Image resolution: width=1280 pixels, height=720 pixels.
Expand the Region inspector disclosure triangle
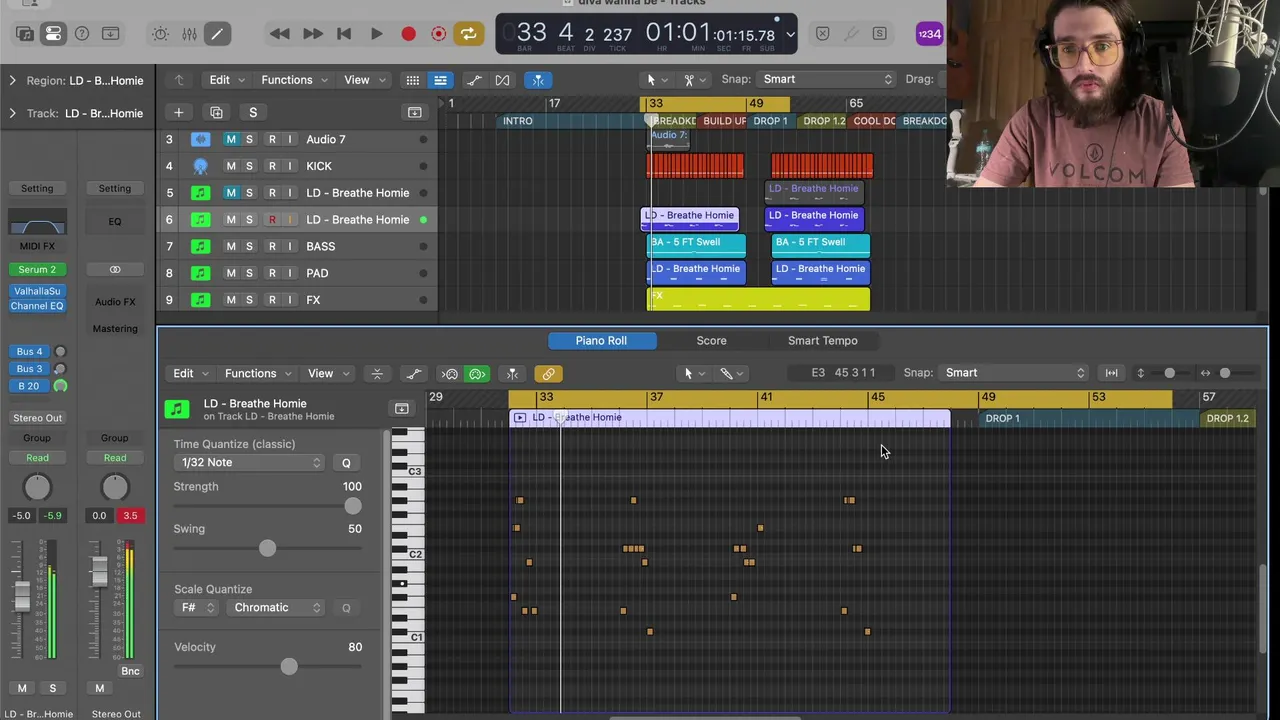(12, 80)
